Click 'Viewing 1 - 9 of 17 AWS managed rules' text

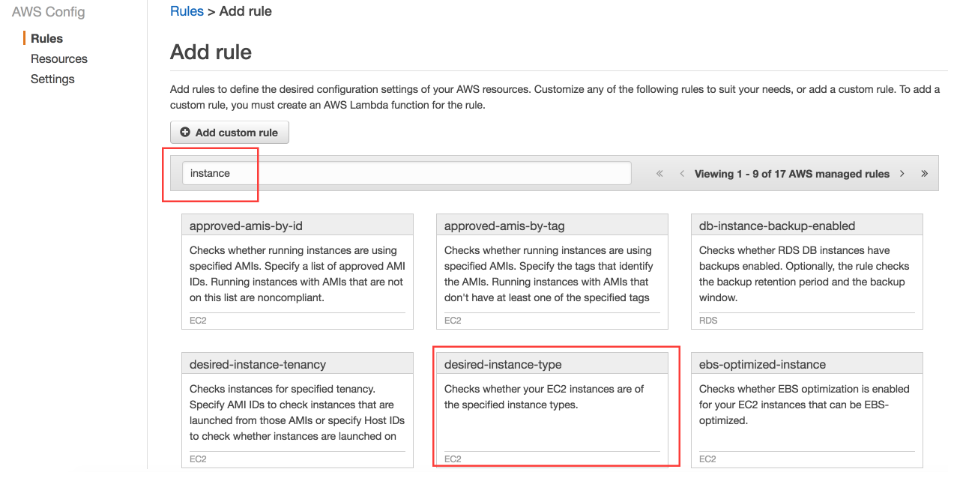[791, 174]
